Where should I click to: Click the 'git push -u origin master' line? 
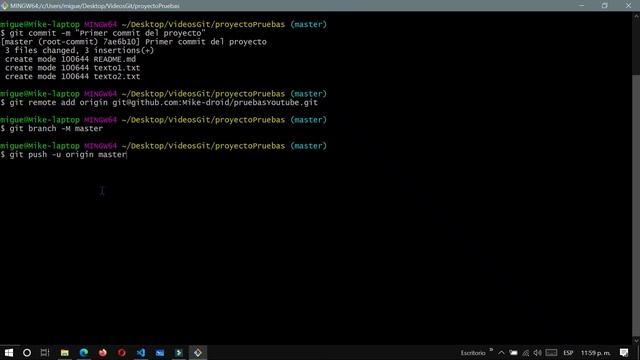coord(64,155)
